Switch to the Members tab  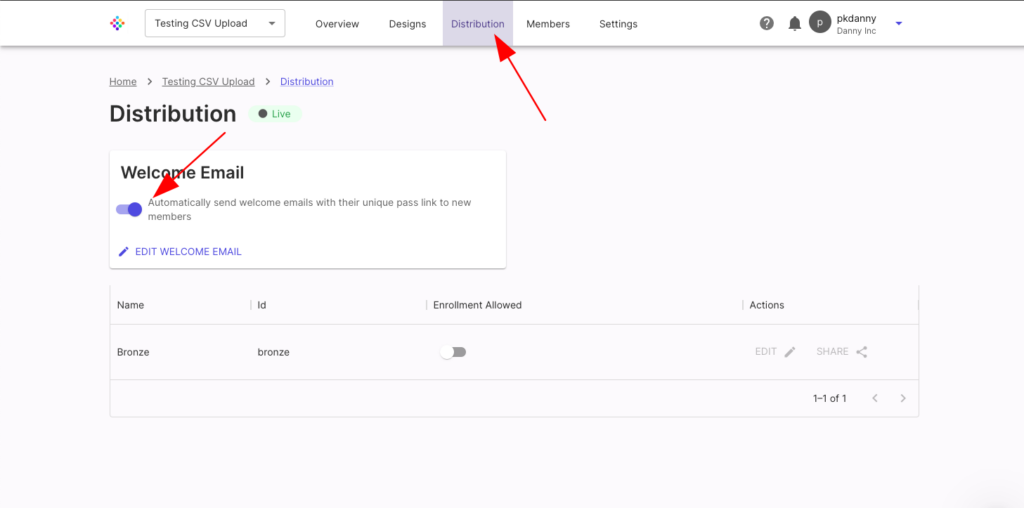coord(548,24)
